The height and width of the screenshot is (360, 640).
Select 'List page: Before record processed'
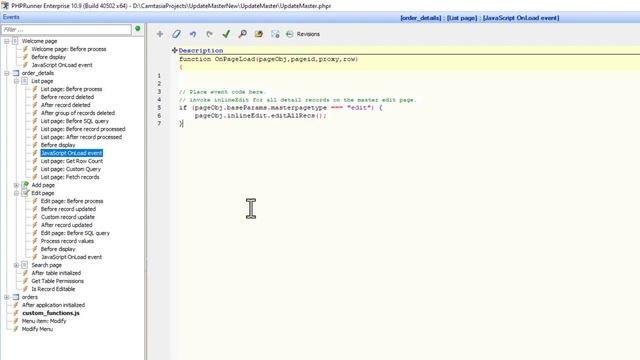click(83, 129)
